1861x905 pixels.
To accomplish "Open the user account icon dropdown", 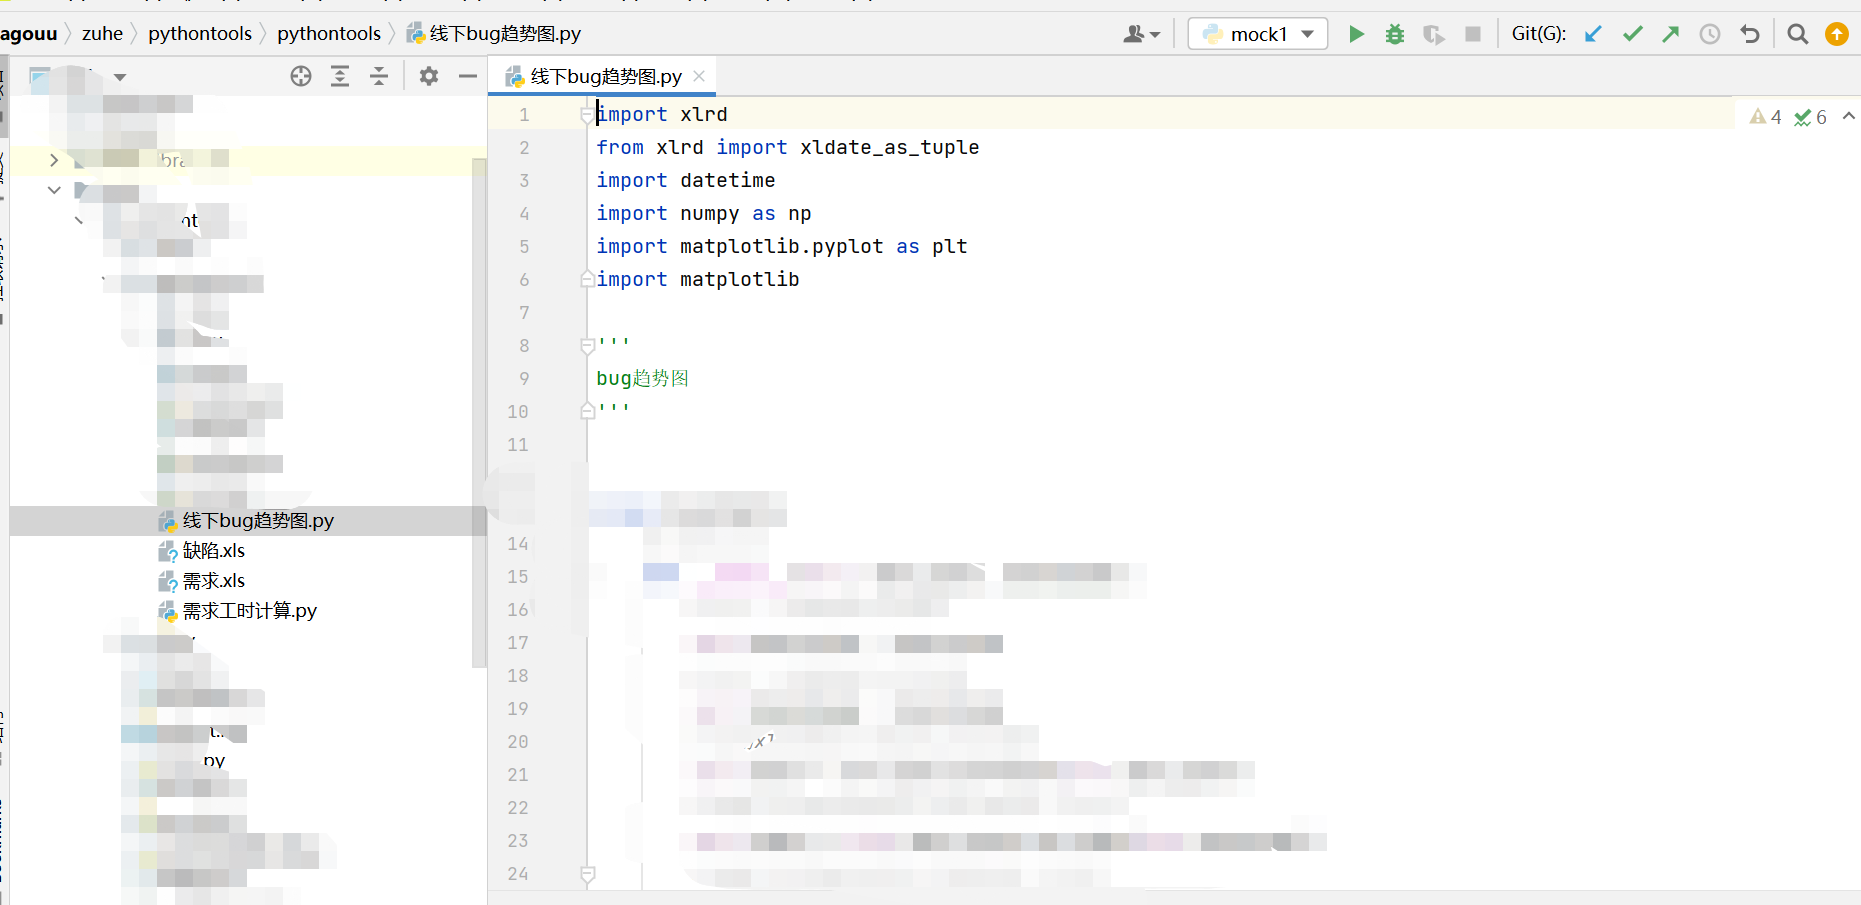I will 1141,34.
